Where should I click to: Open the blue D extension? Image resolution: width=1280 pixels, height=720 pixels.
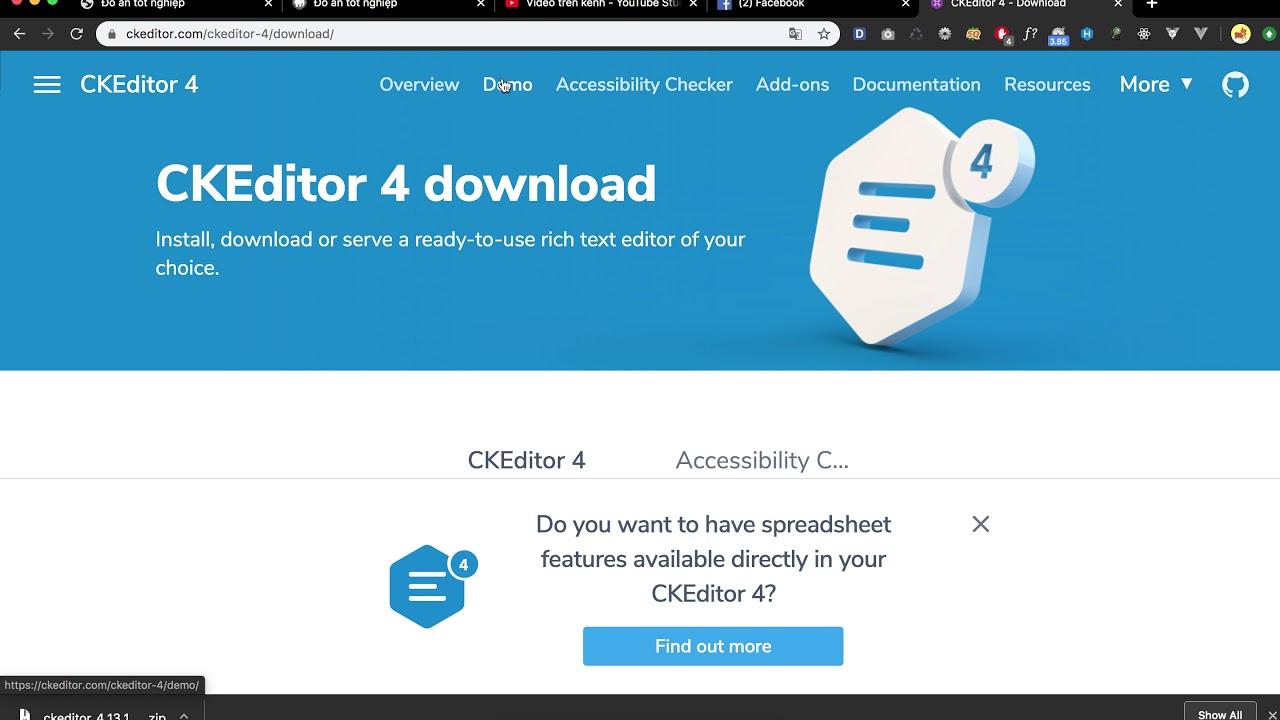click(x=859, y=34)
